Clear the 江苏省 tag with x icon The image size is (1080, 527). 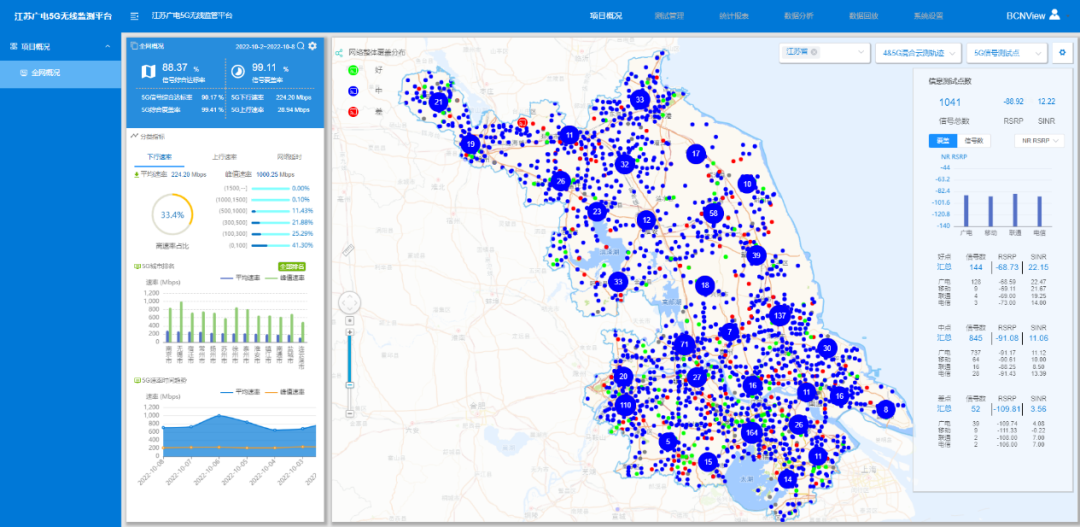coord(814,52)
